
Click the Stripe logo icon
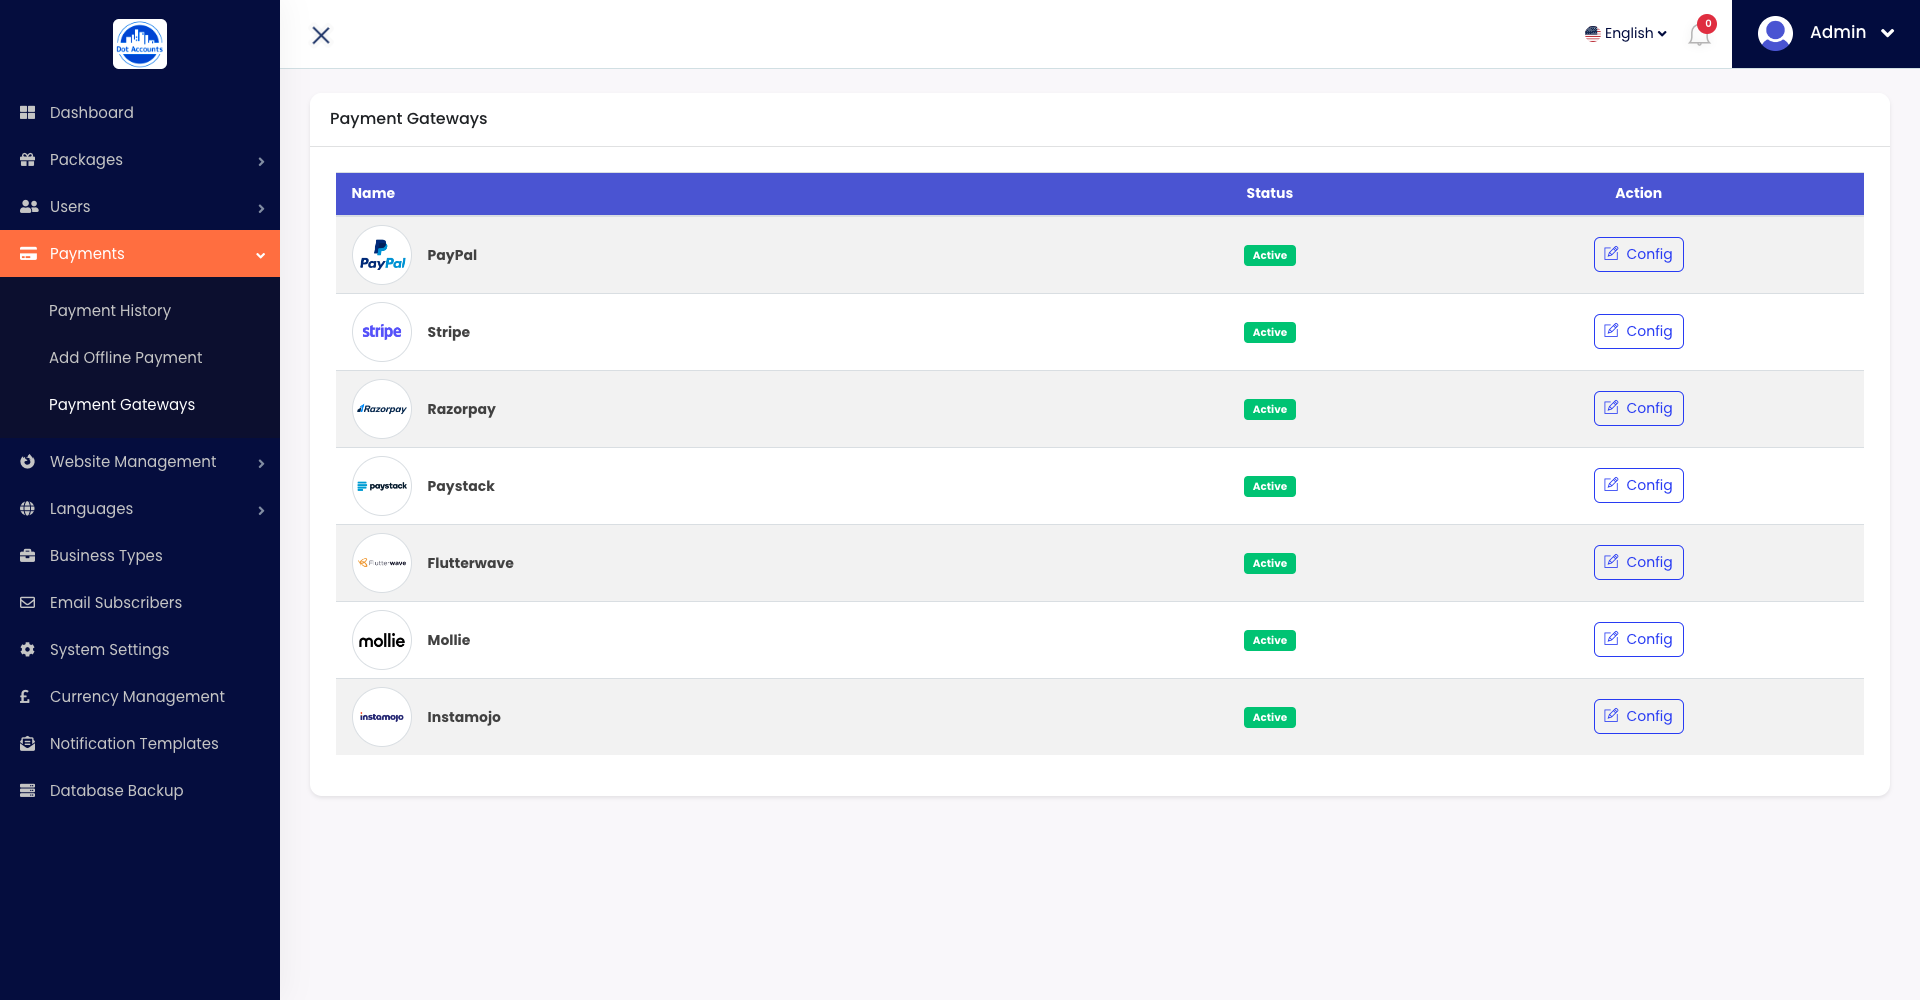[382, 332]
